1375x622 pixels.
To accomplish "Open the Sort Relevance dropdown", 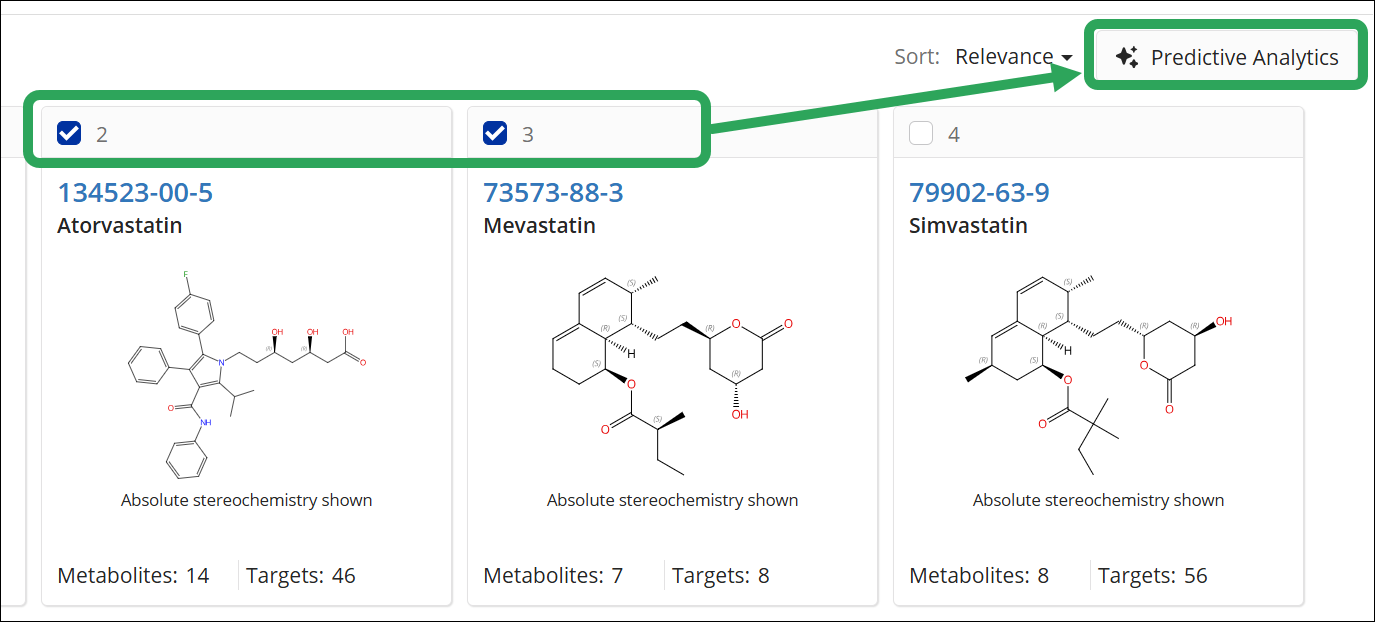I will [x=1012, y=57].
